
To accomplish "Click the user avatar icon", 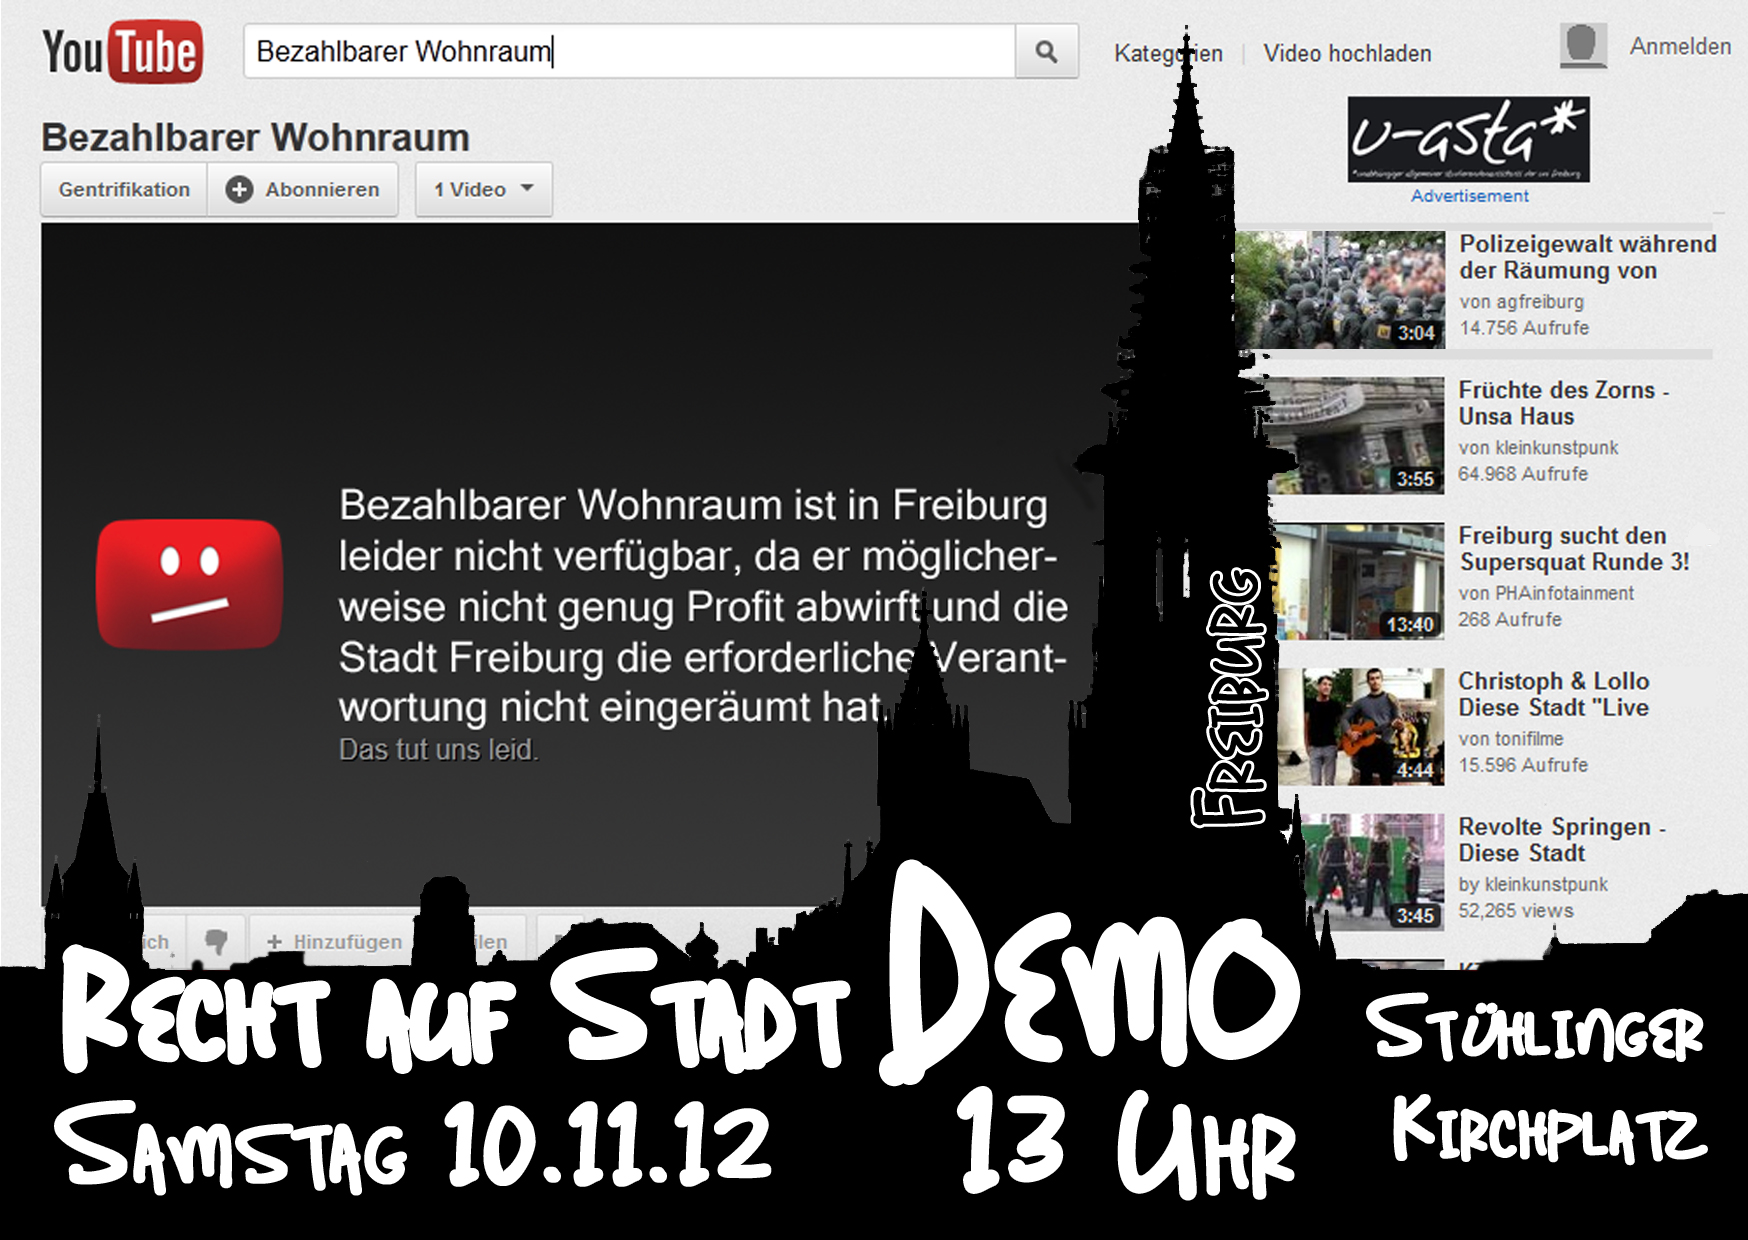I will [x=1583, y=46].
